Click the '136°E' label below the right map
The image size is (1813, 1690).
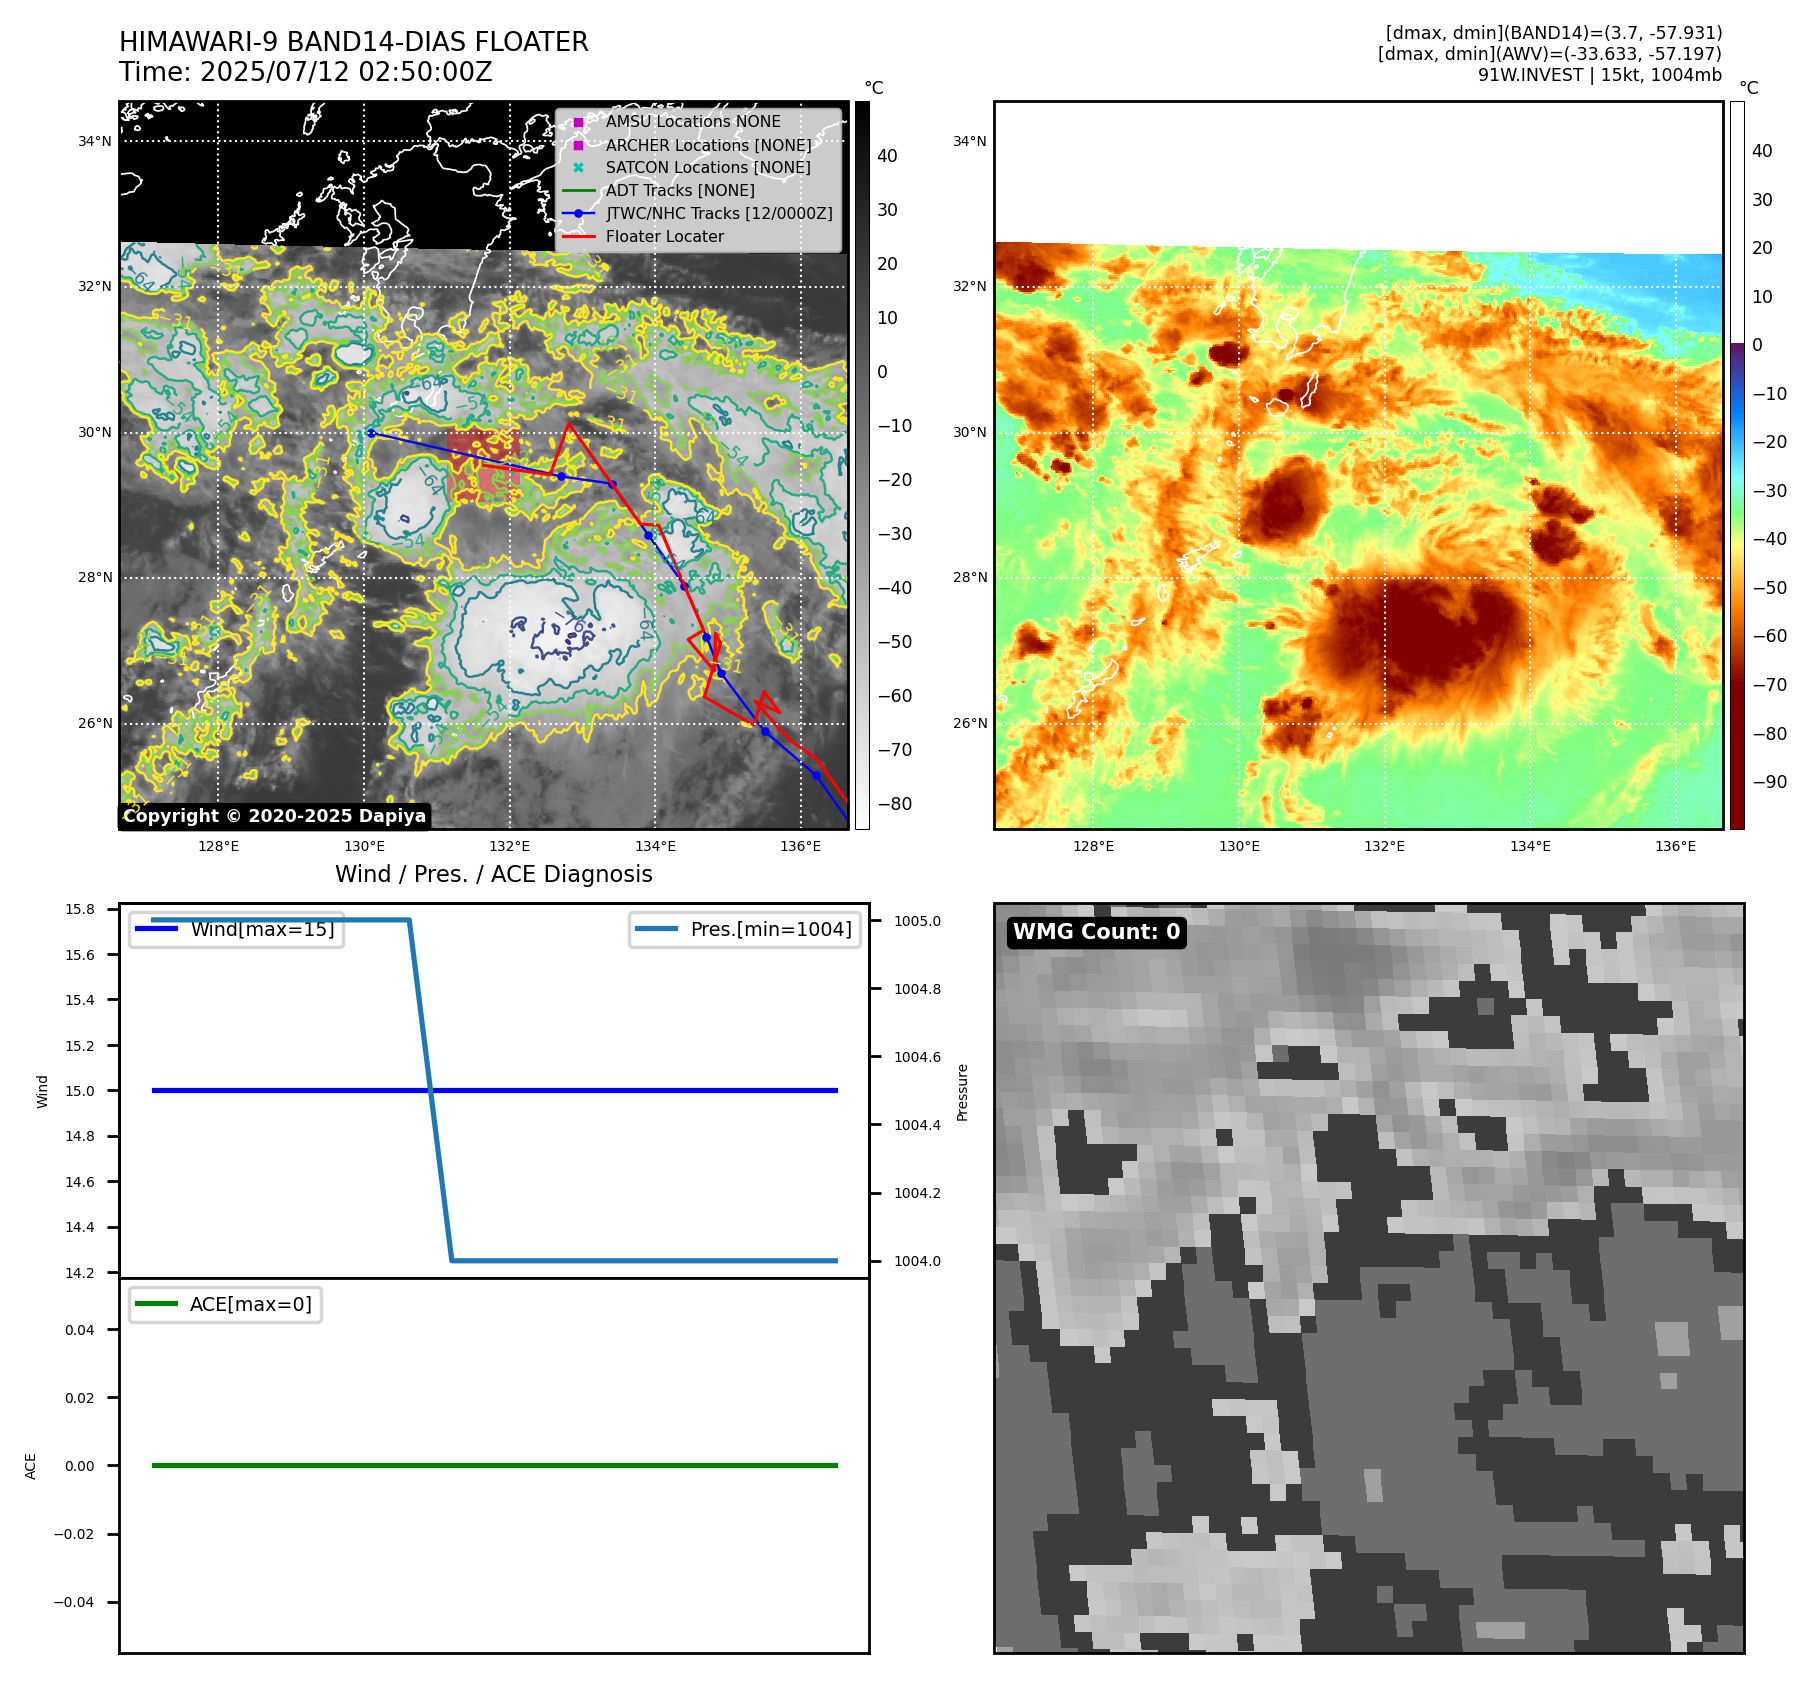click(x=1675, y=847)
